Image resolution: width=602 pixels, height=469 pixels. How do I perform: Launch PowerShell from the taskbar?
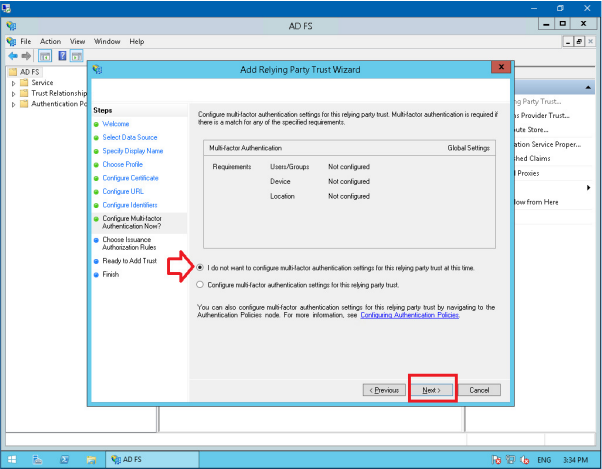[64, 459]
